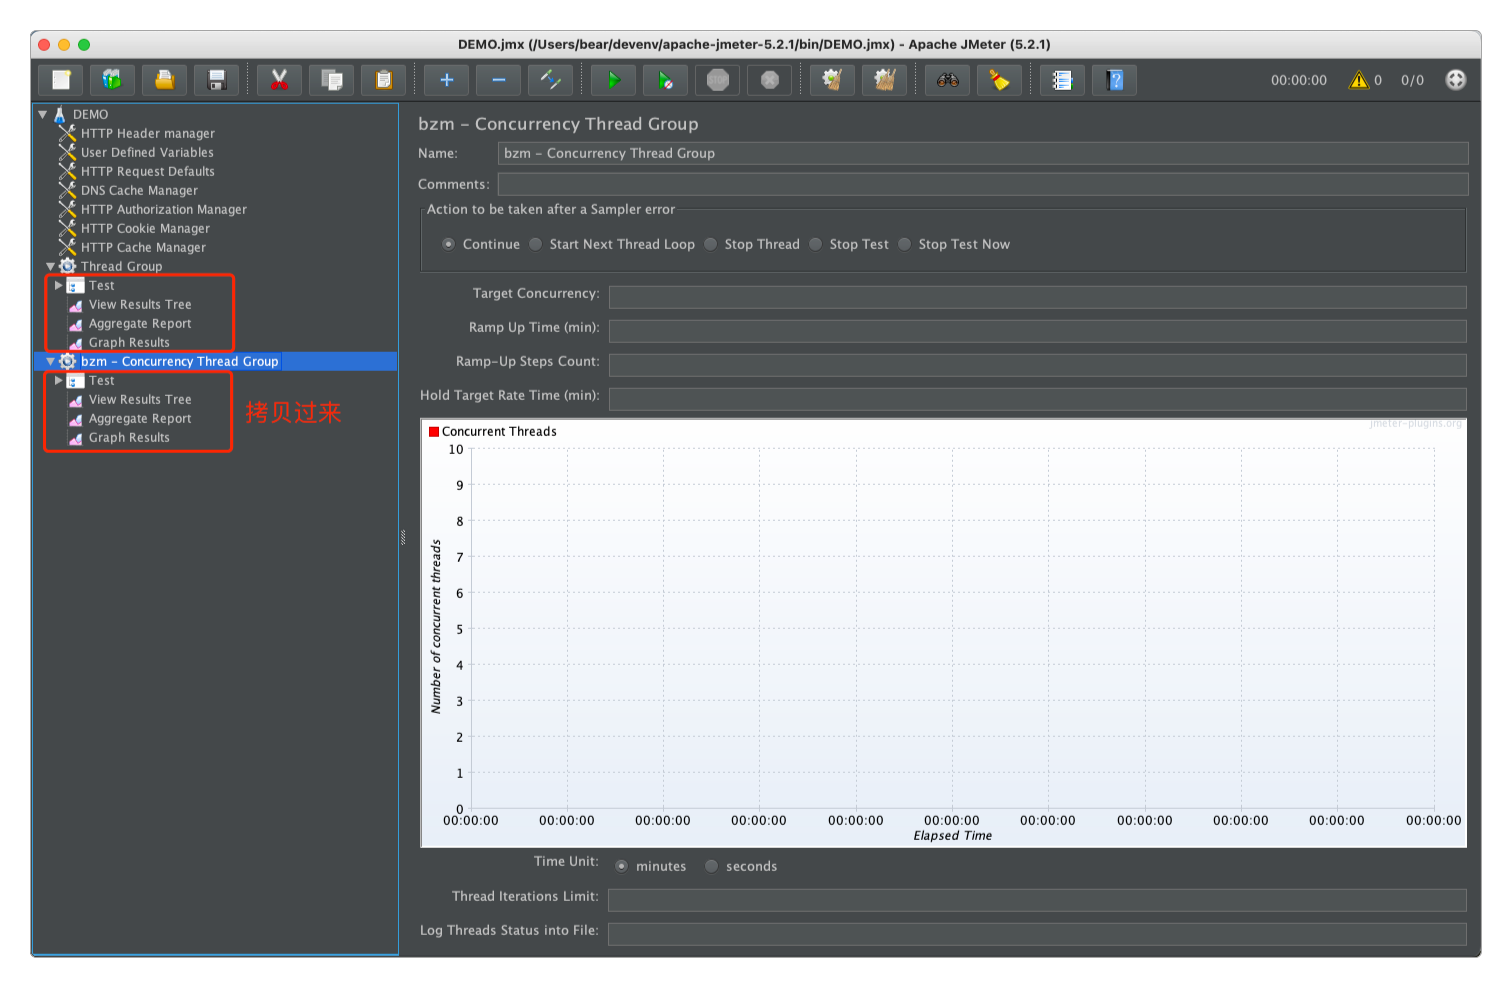The image size is (1512, 988).
Task: Select HTTP Header manager in tree
Action: (x=148, y=133)
